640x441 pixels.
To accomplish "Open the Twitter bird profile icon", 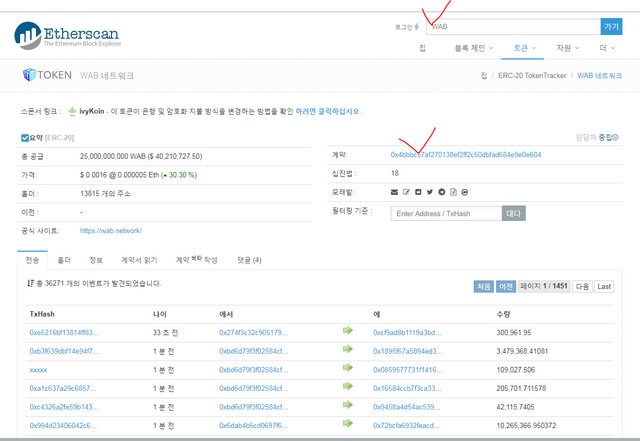I will coord(430,192).
